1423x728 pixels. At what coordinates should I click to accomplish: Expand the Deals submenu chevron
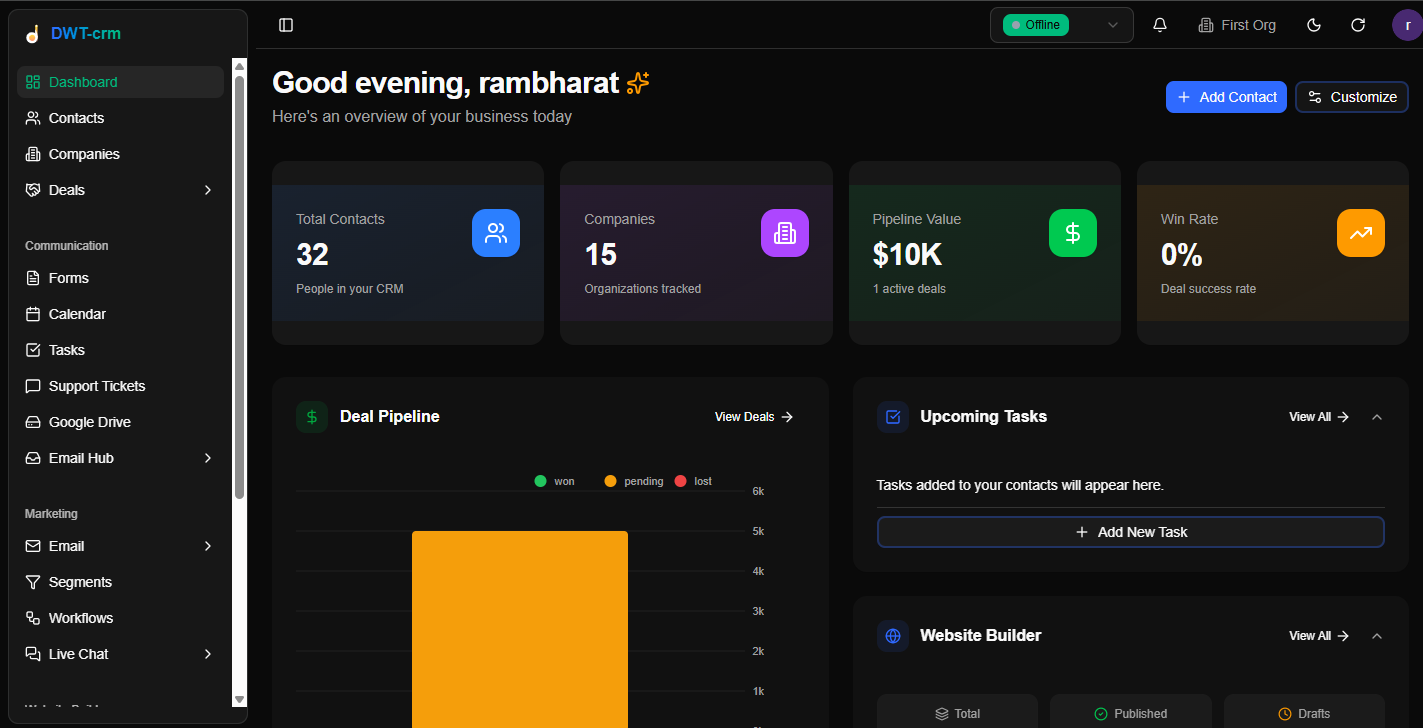pyautogui.click(x=208, y=190)
